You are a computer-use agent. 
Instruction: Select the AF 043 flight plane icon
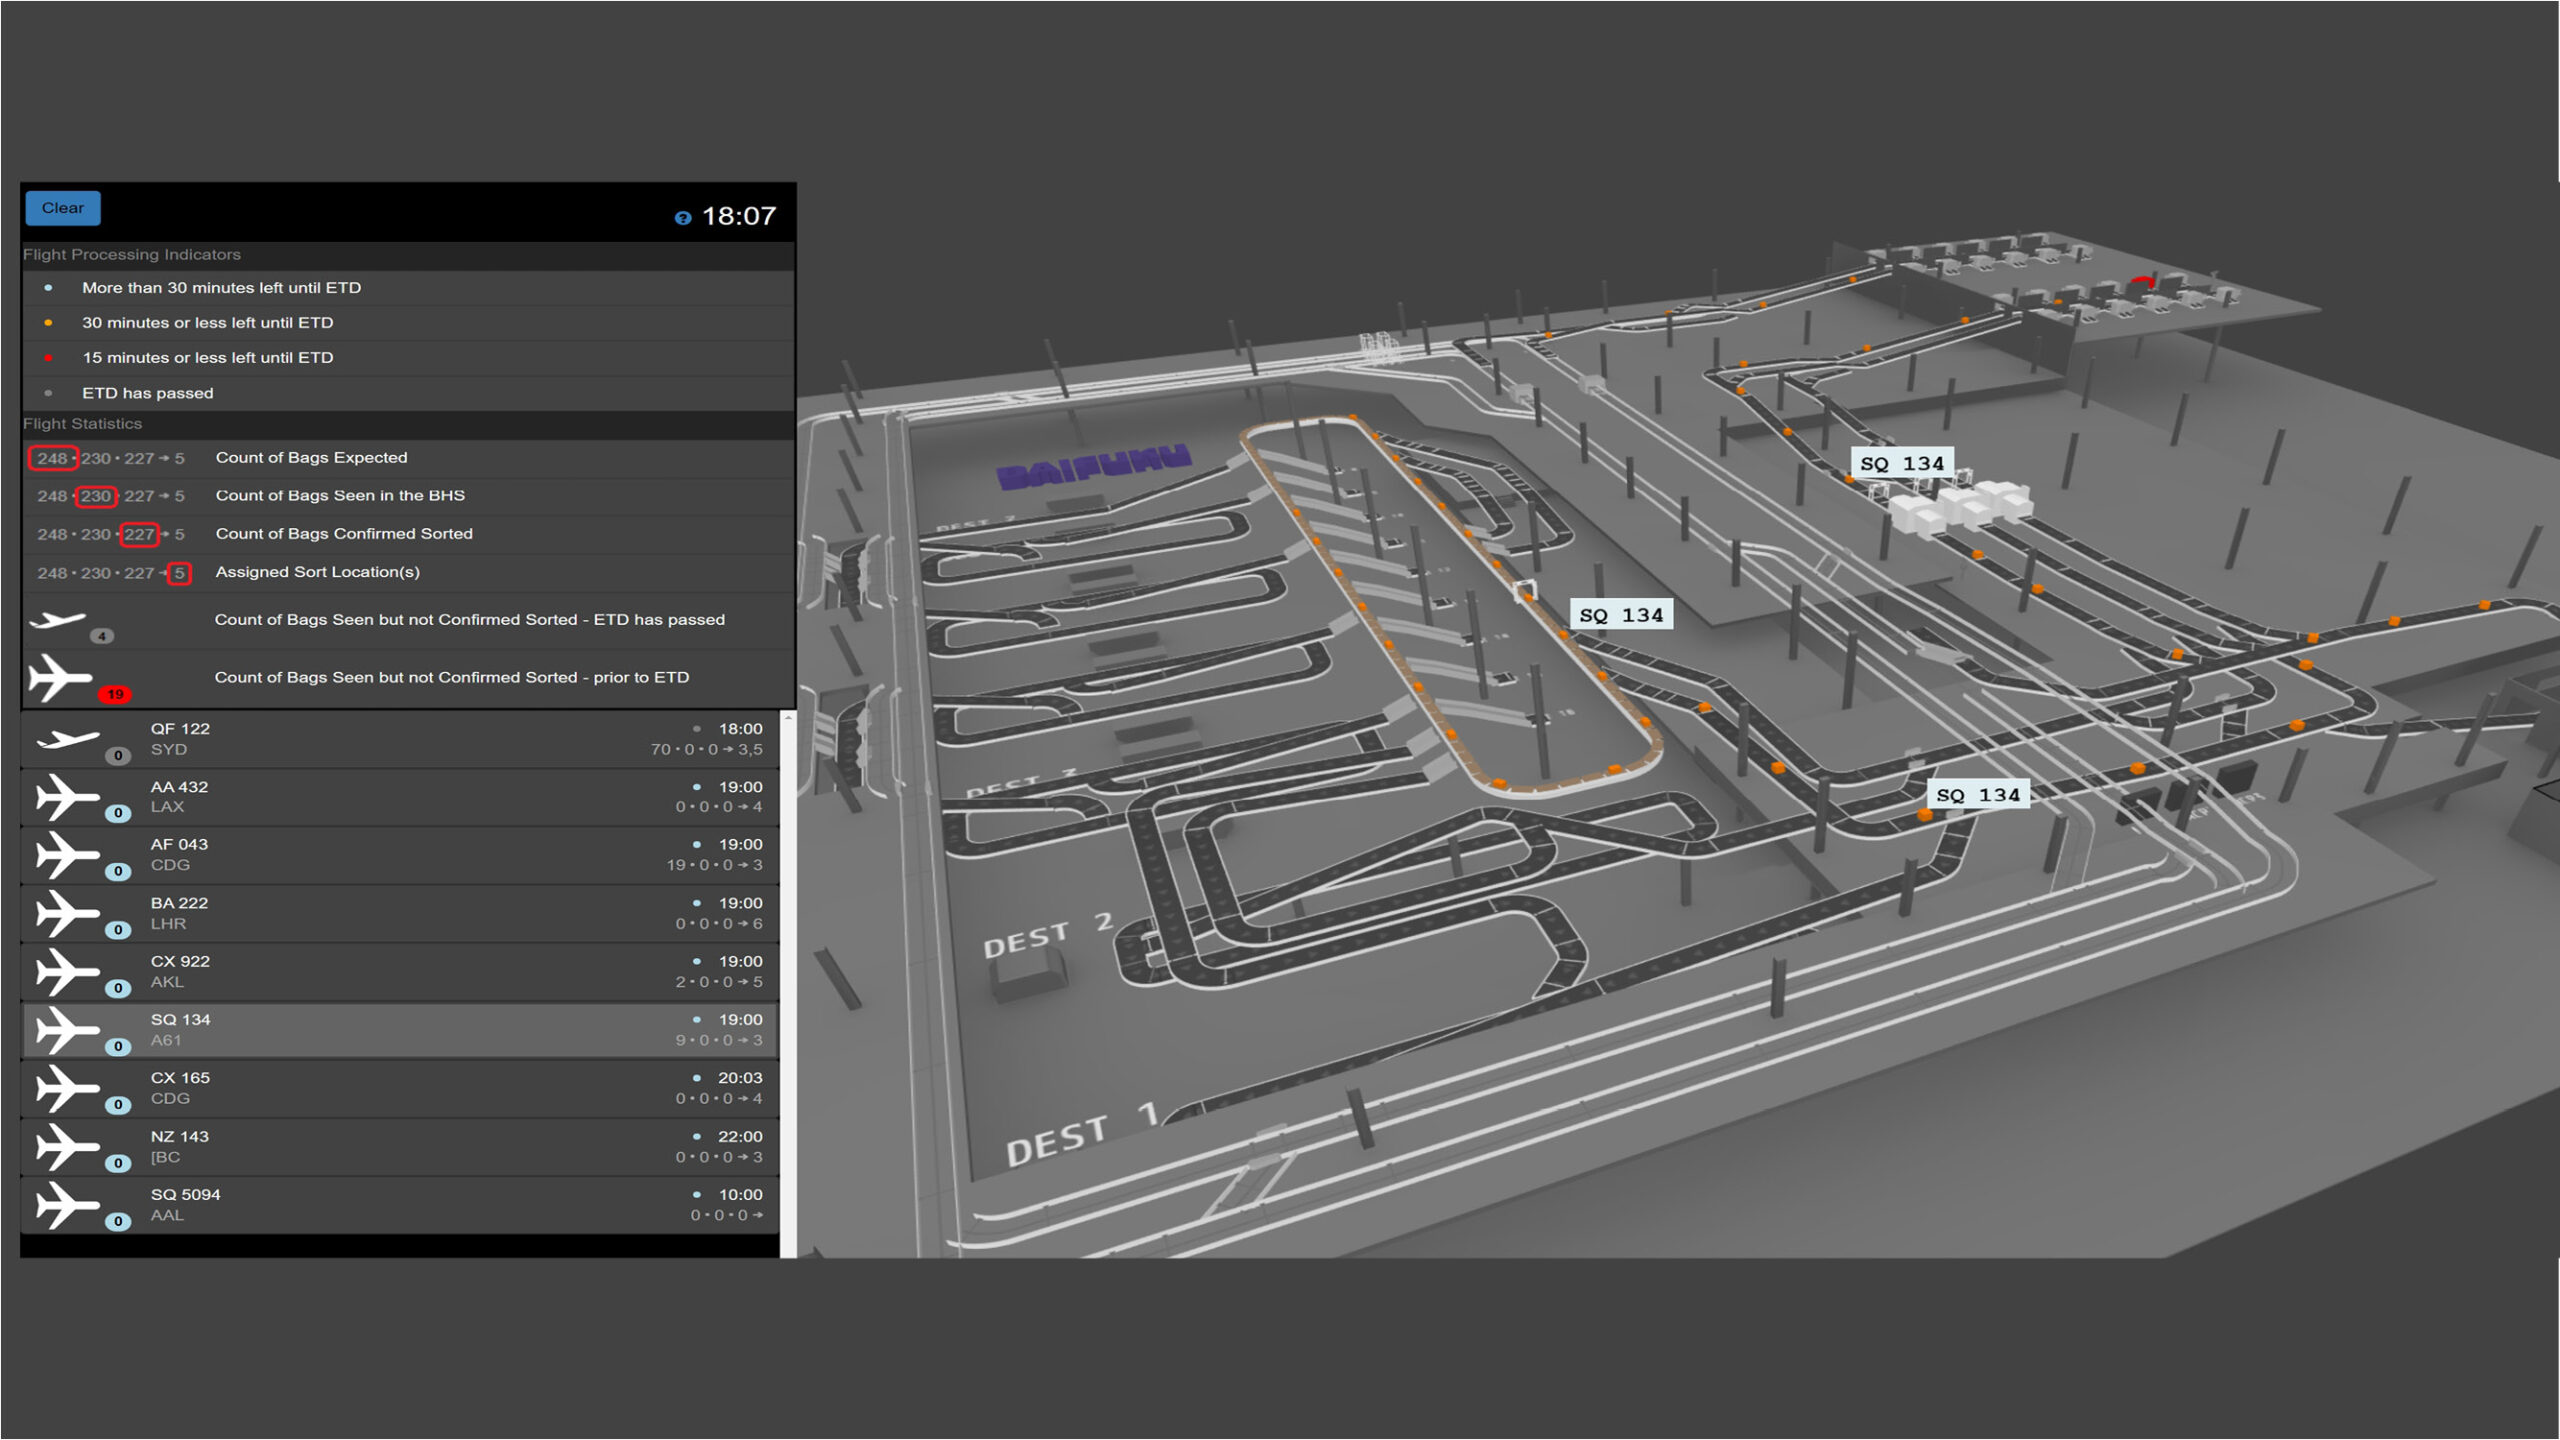66,855
